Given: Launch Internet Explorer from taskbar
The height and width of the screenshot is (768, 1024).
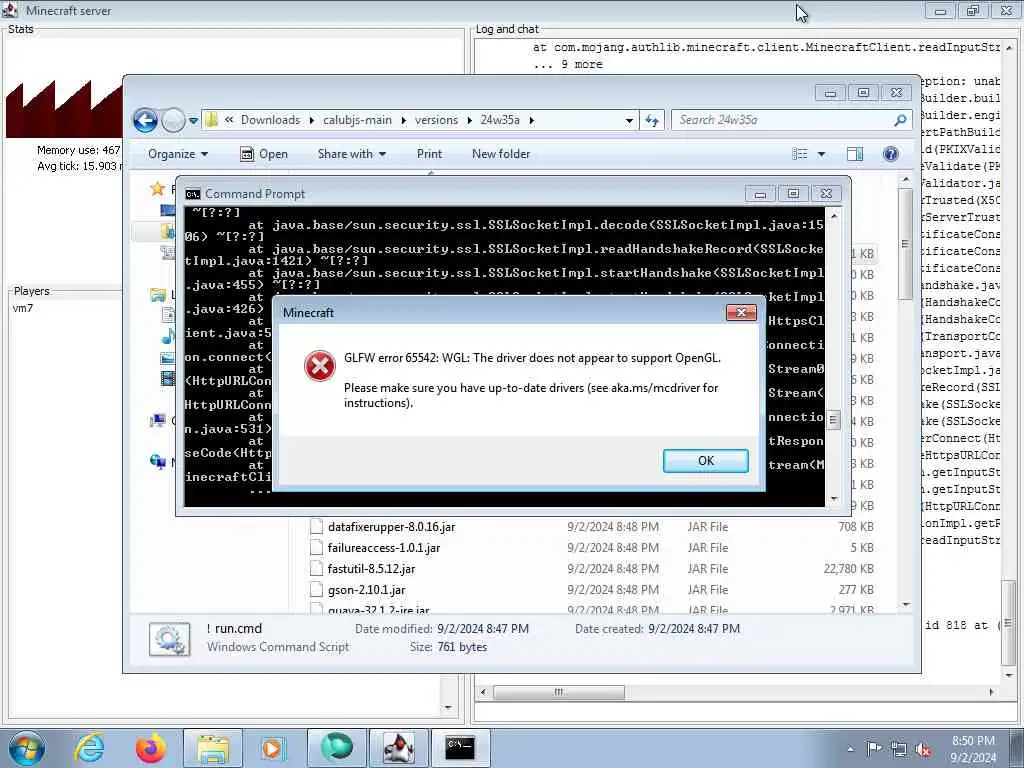Looking at the screenshot, I should click(89, 748).
